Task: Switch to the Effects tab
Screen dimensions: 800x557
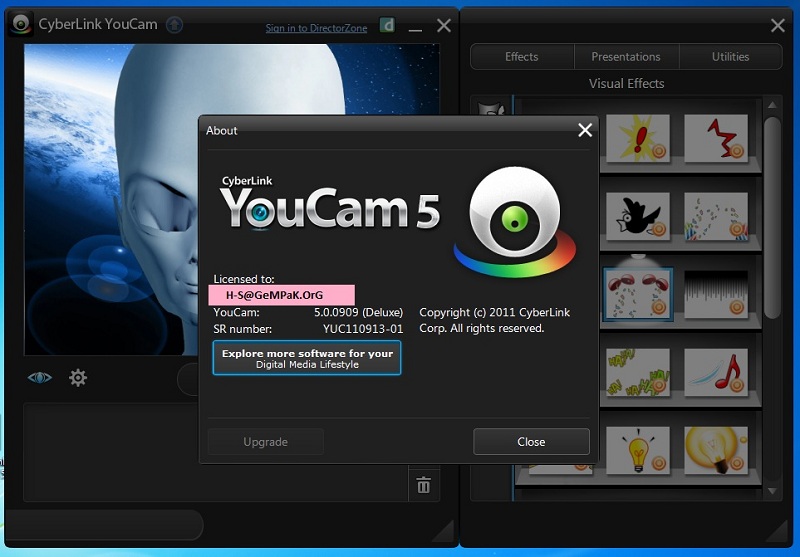Action: [522, 57]
